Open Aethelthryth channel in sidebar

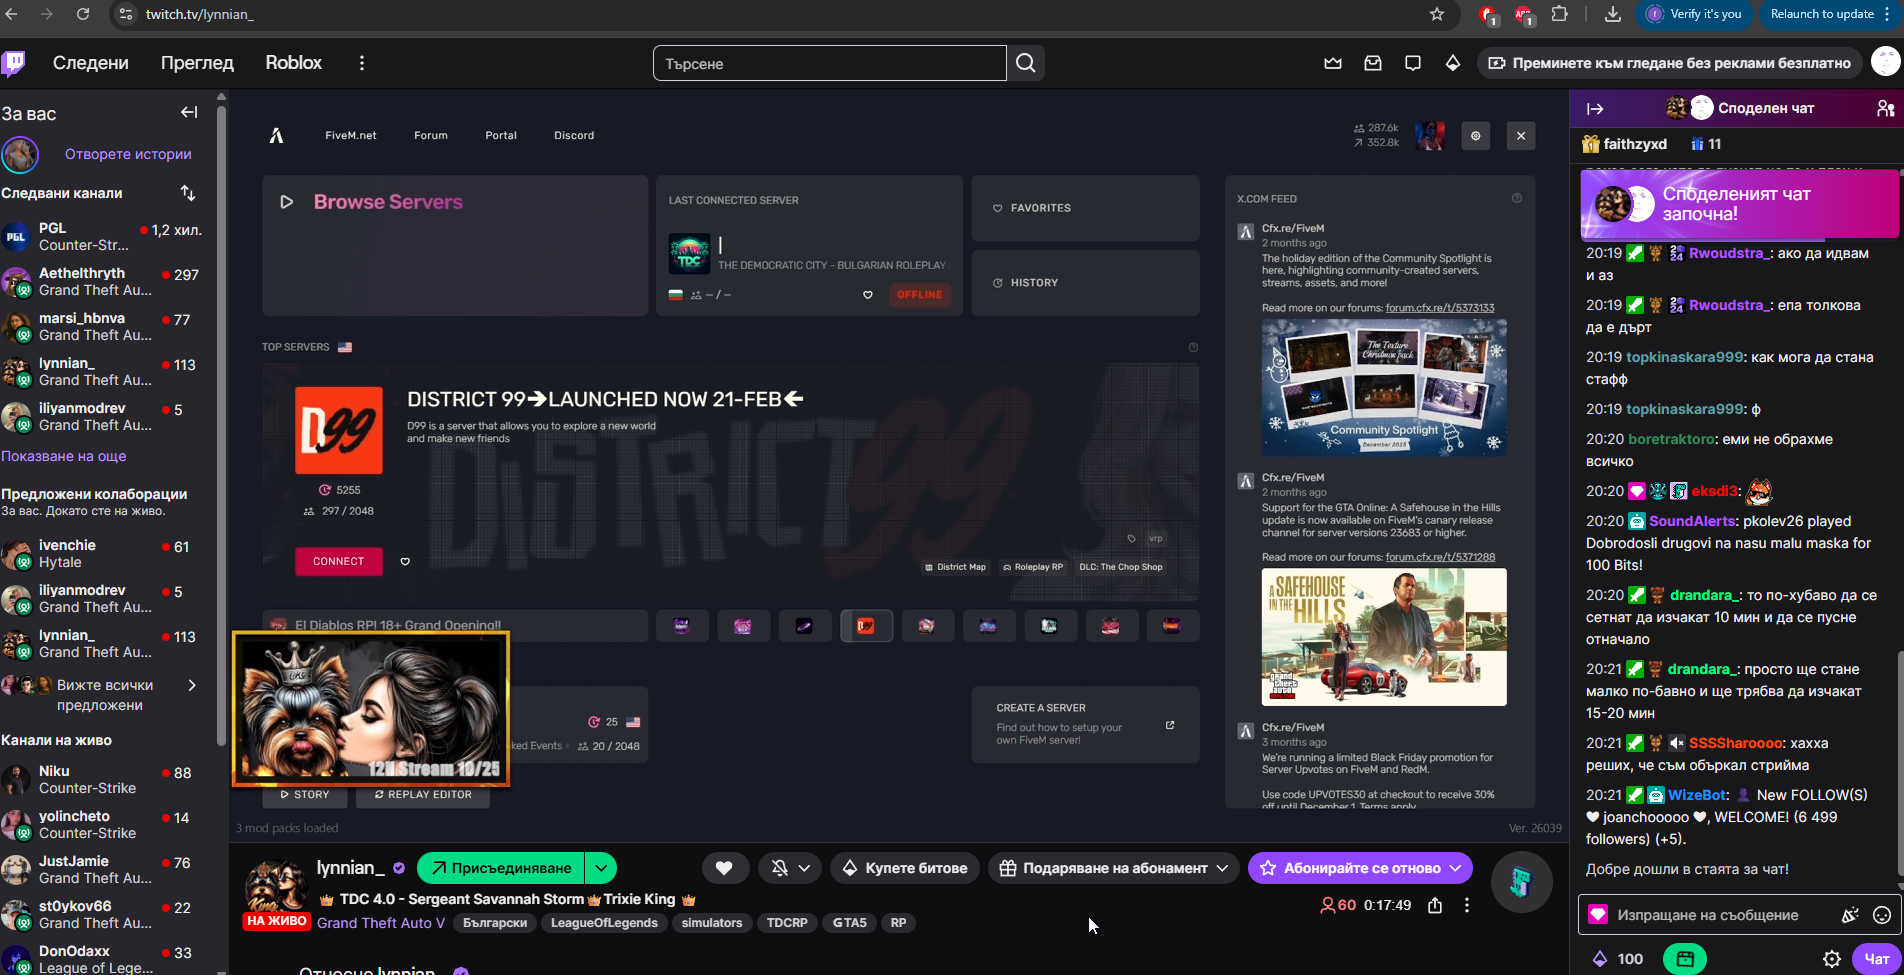pyautogui.click(x=101, y=282)
